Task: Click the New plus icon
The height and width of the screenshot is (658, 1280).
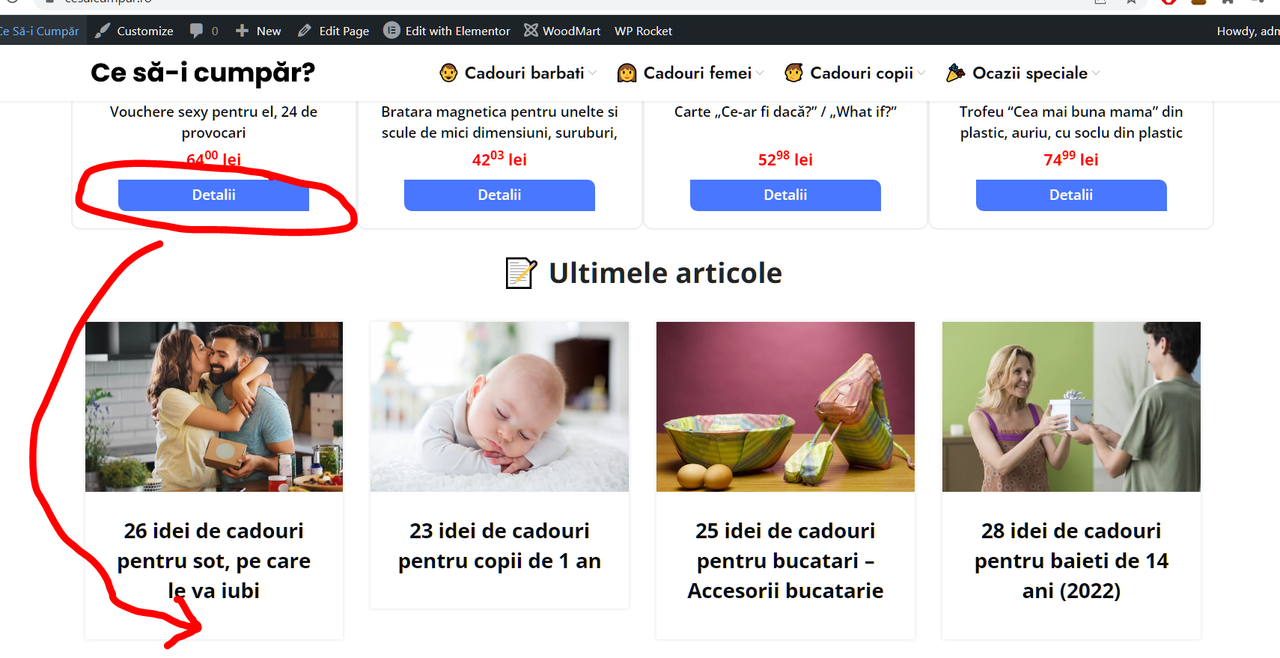Action: pyautogui.click(x=242, y=31)
